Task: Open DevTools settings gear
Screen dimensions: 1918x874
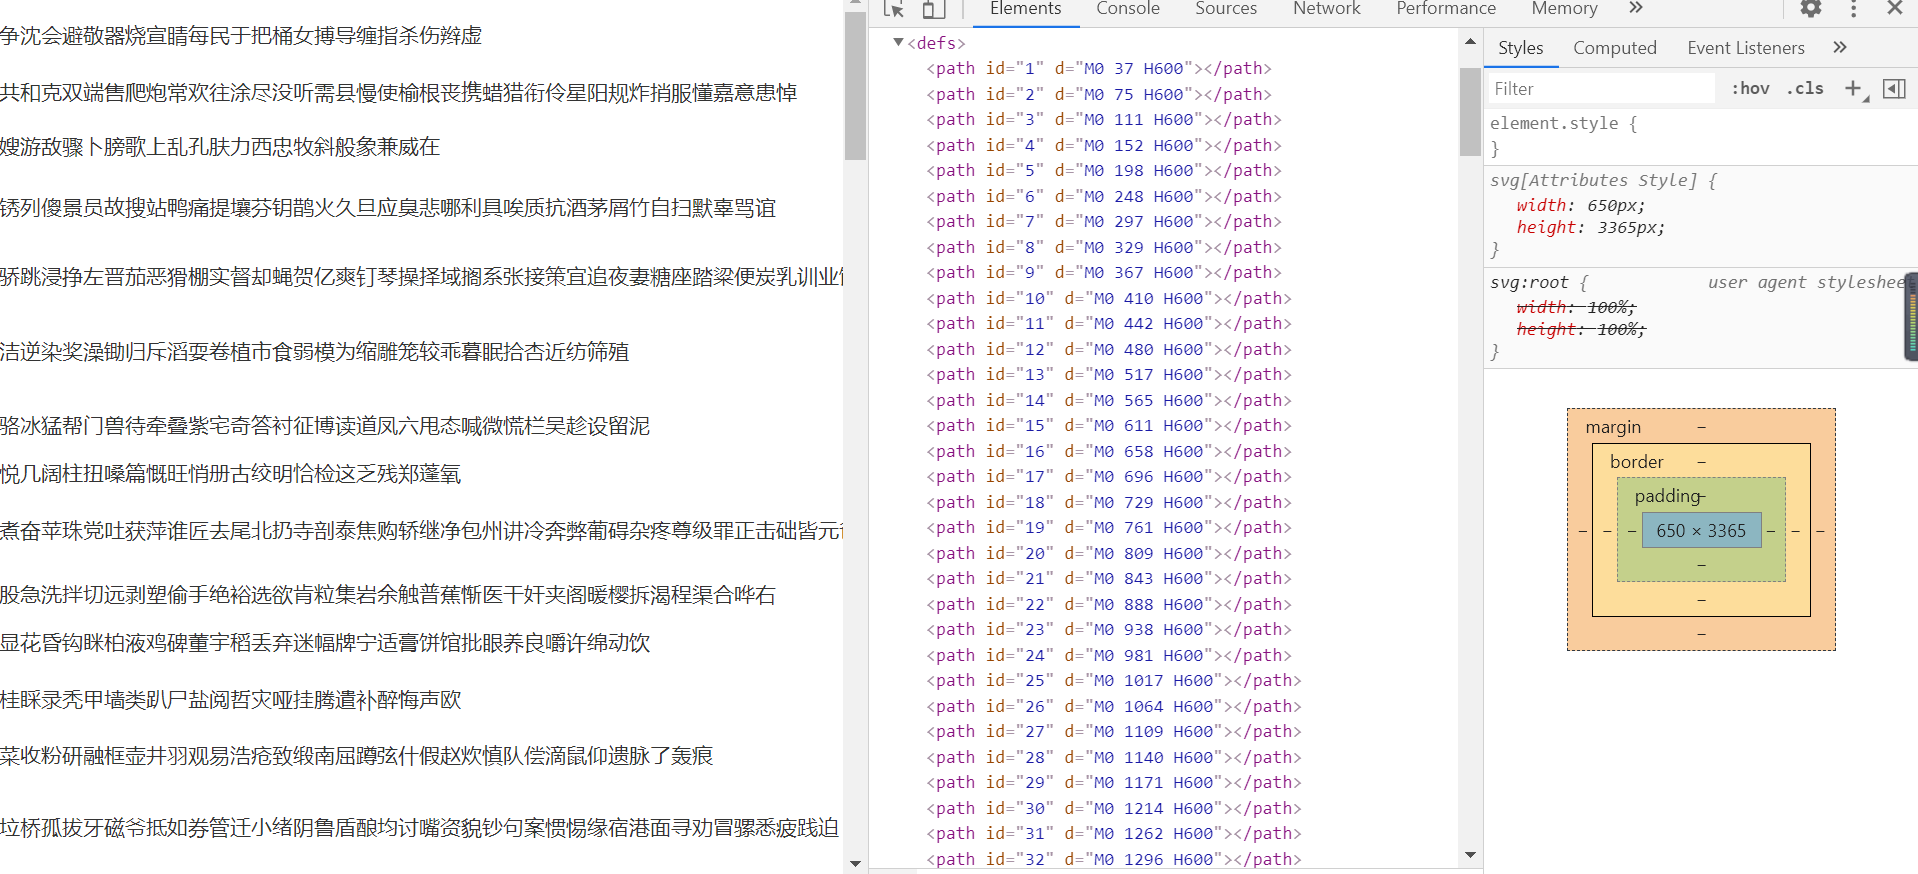Action: (1811, 8)
